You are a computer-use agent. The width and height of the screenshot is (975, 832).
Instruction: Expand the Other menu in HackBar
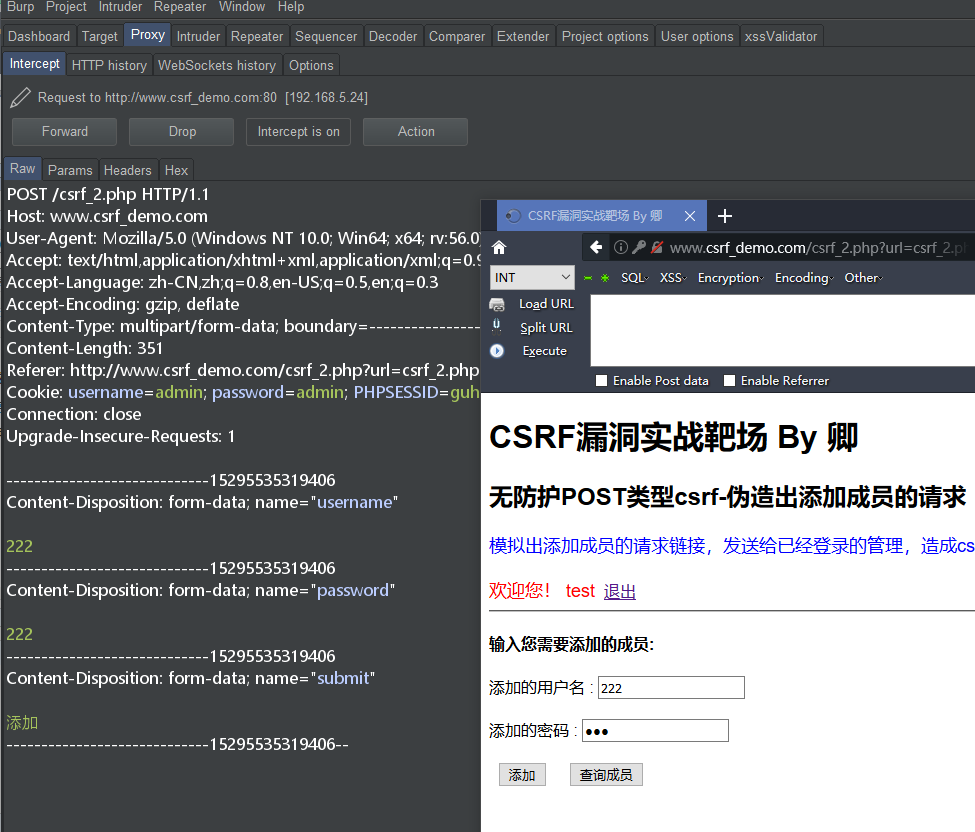[863, 278]
